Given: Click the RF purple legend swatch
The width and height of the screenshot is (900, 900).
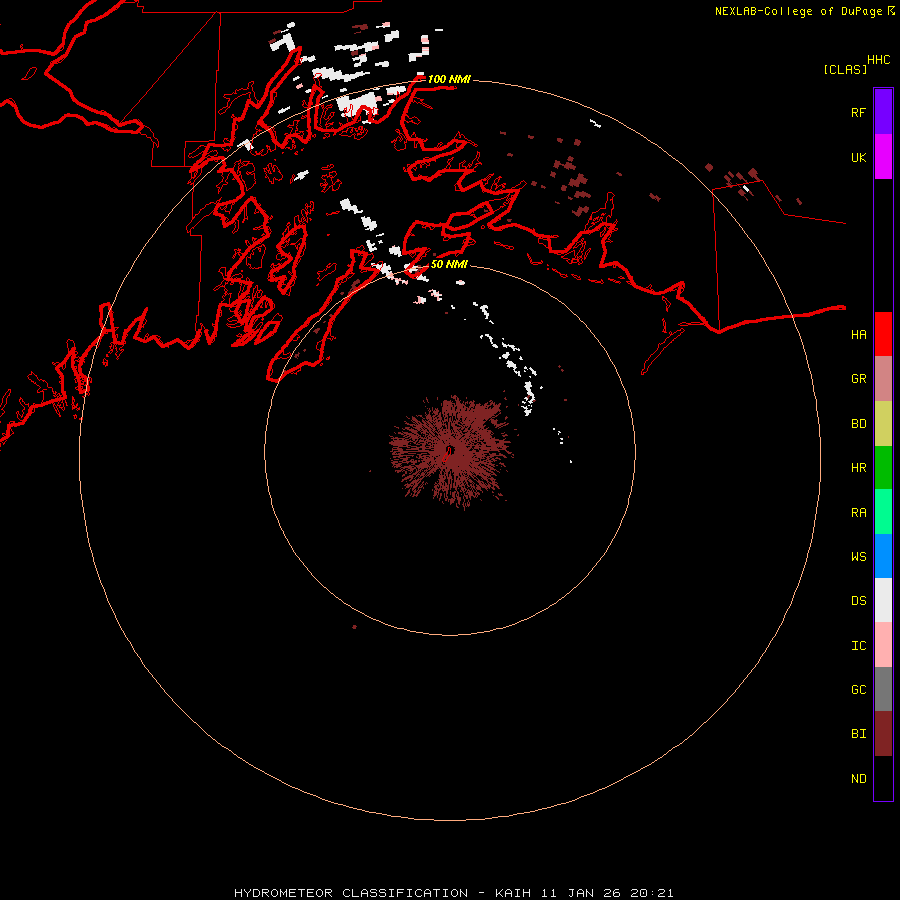Looking at the screenshot, I should (x=883, y=112).
